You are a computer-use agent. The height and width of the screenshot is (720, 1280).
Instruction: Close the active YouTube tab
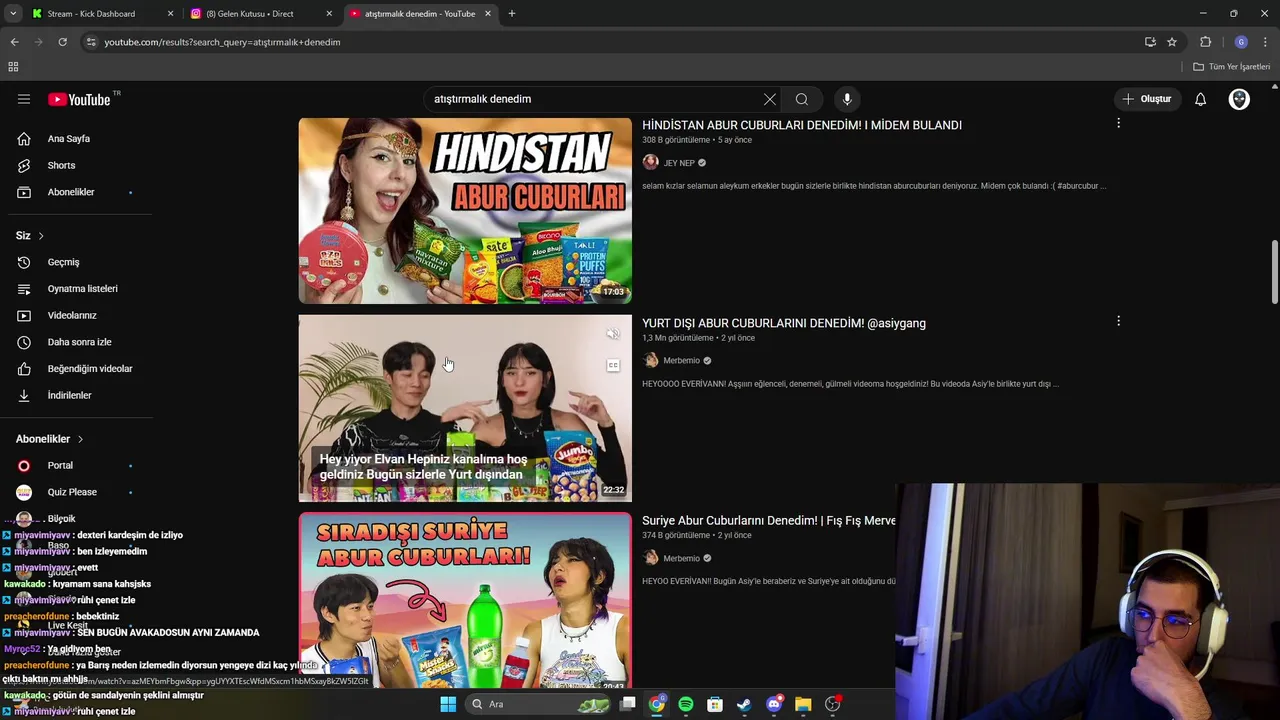488,14
